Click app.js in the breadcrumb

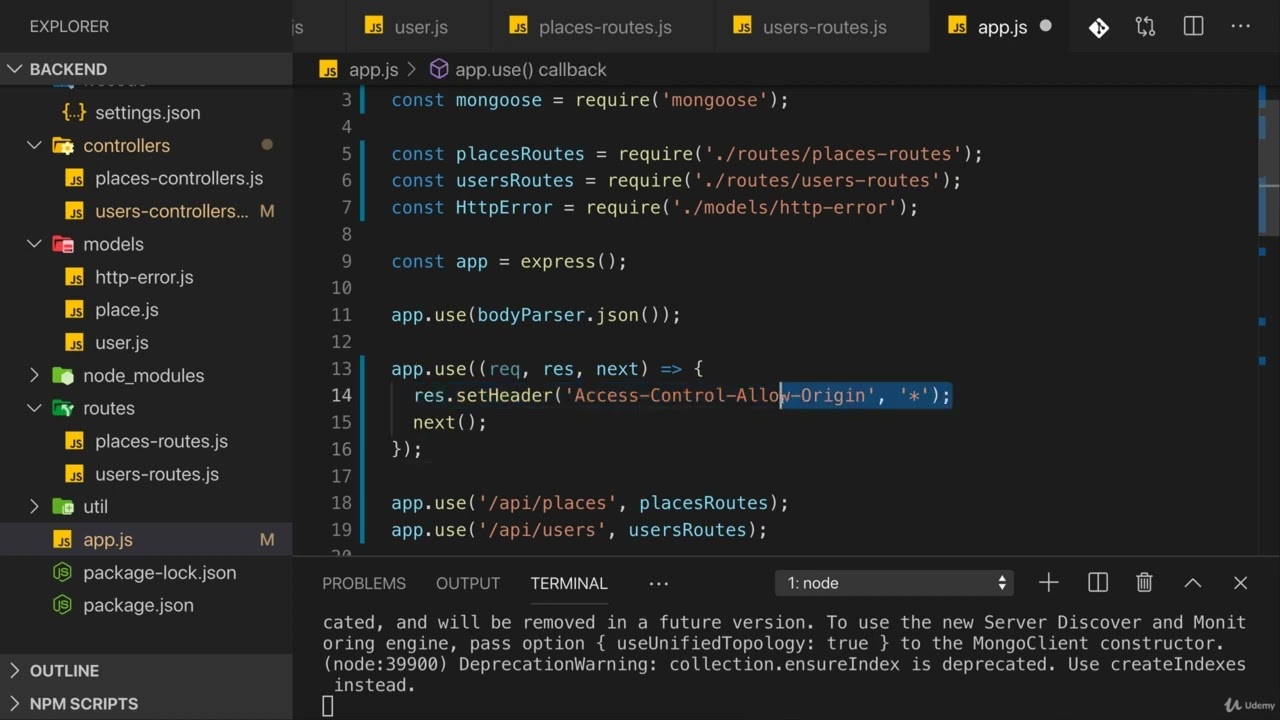[x=373, y=70]
